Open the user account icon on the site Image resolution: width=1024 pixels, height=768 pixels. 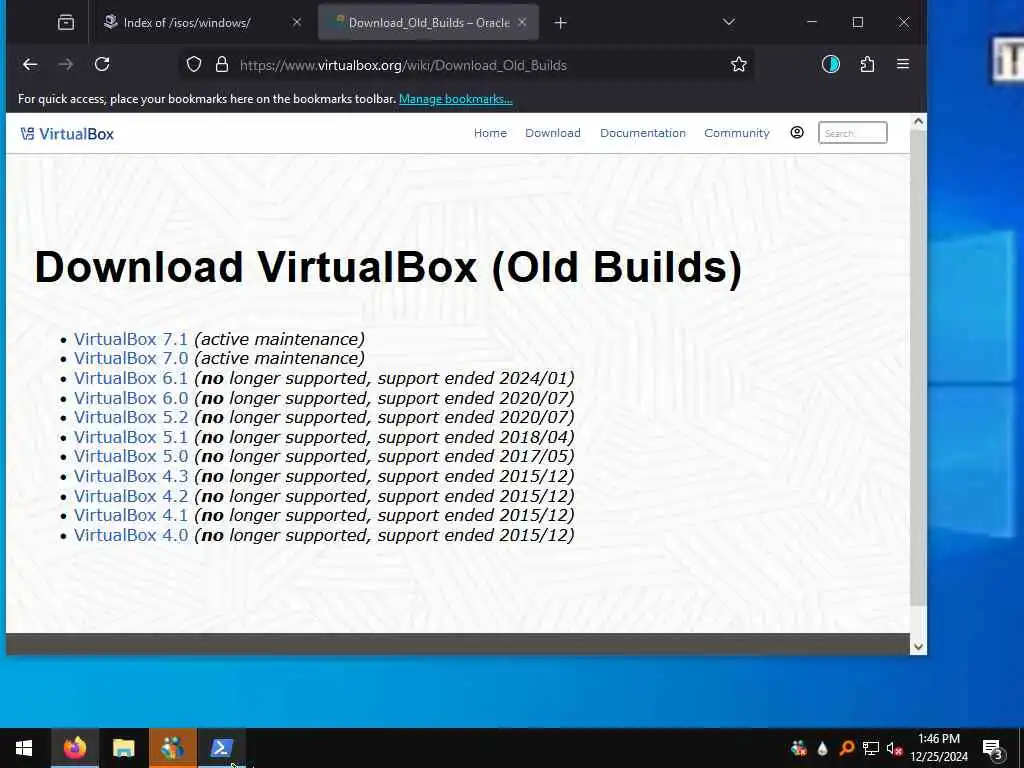(797, 133)
